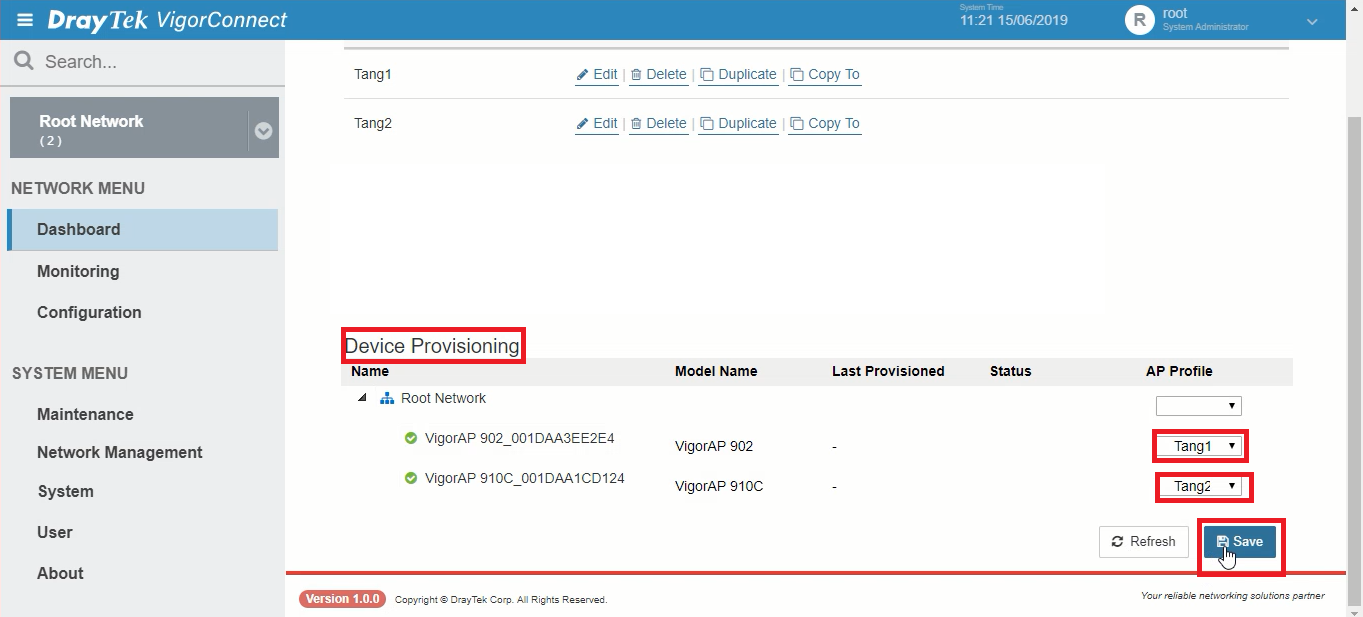
Task: Open the User menu item
Action: point(55,532)
